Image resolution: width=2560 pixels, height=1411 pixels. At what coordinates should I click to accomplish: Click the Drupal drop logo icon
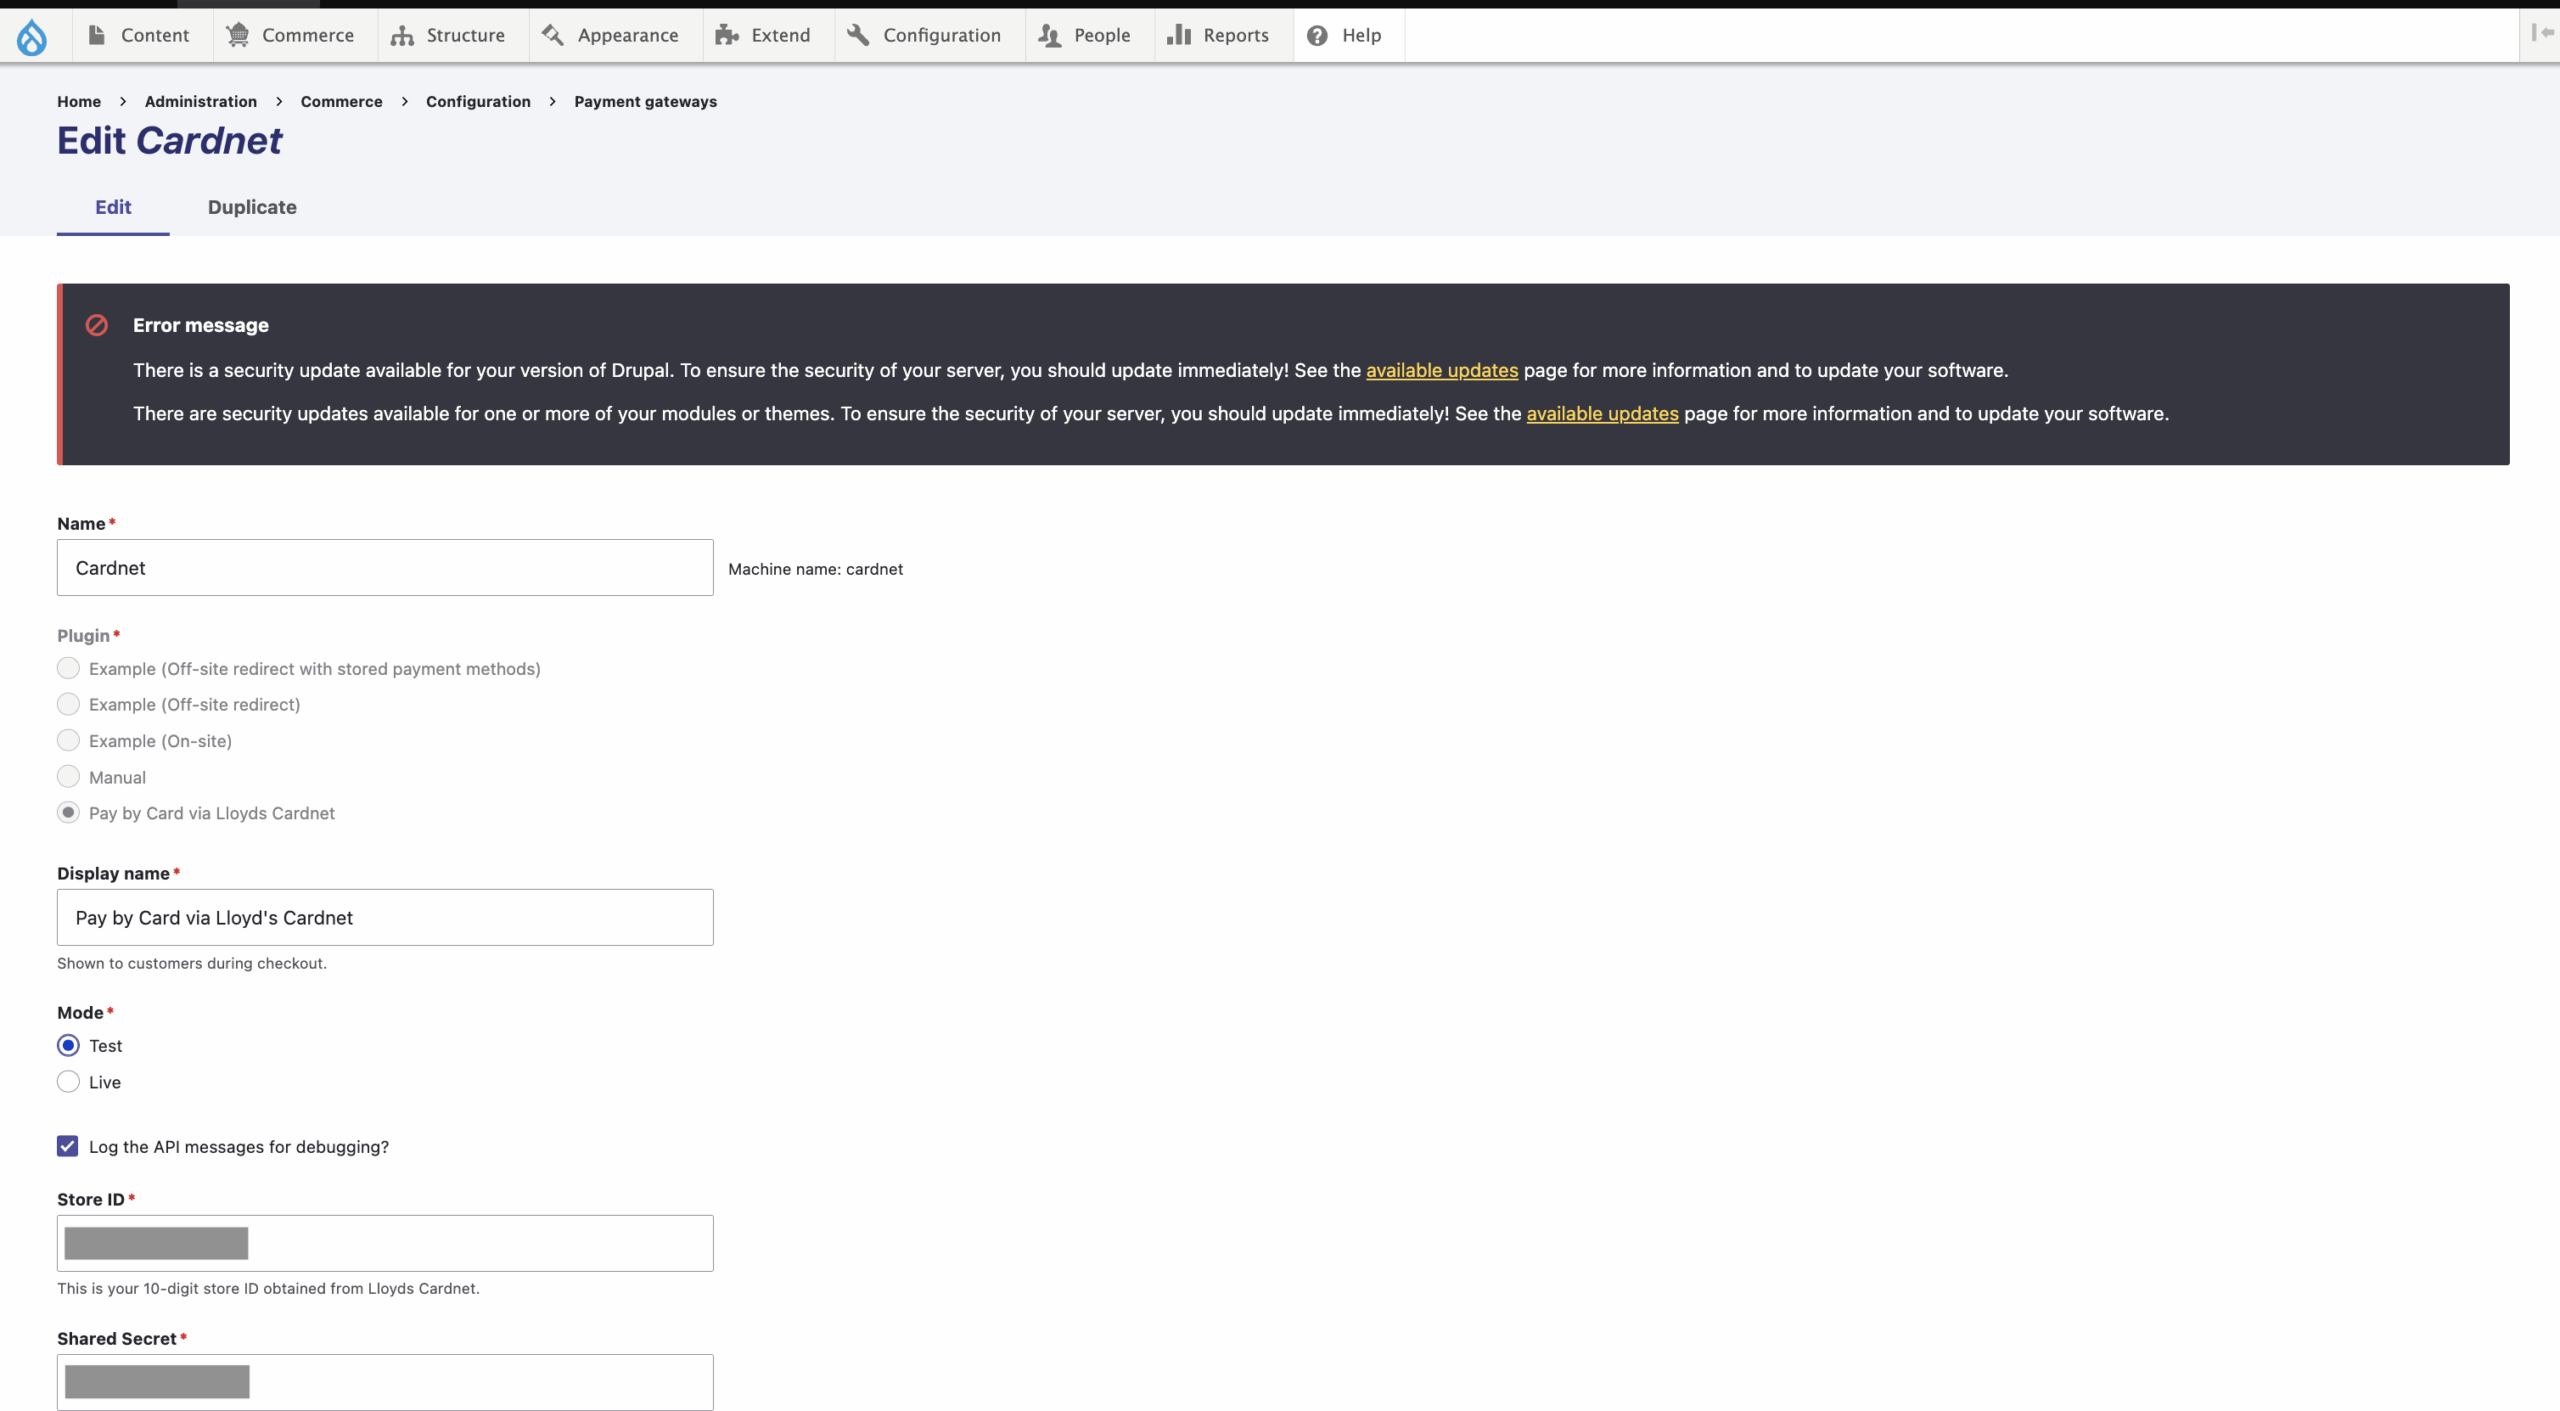pyautogui.click(x=32, y=36)
